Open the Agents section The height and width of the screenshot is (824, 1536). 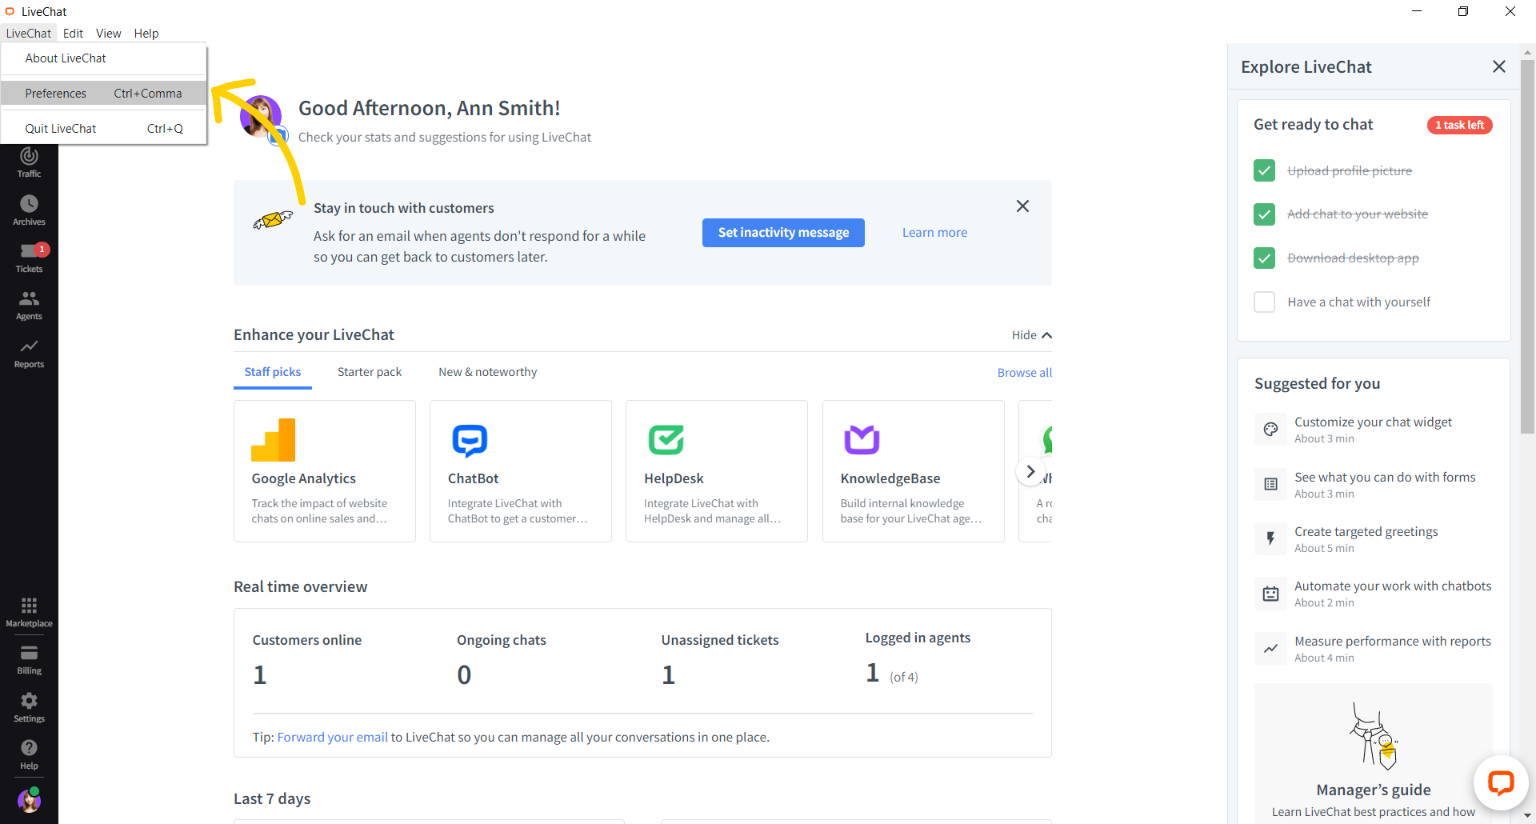tap(29, 305)
